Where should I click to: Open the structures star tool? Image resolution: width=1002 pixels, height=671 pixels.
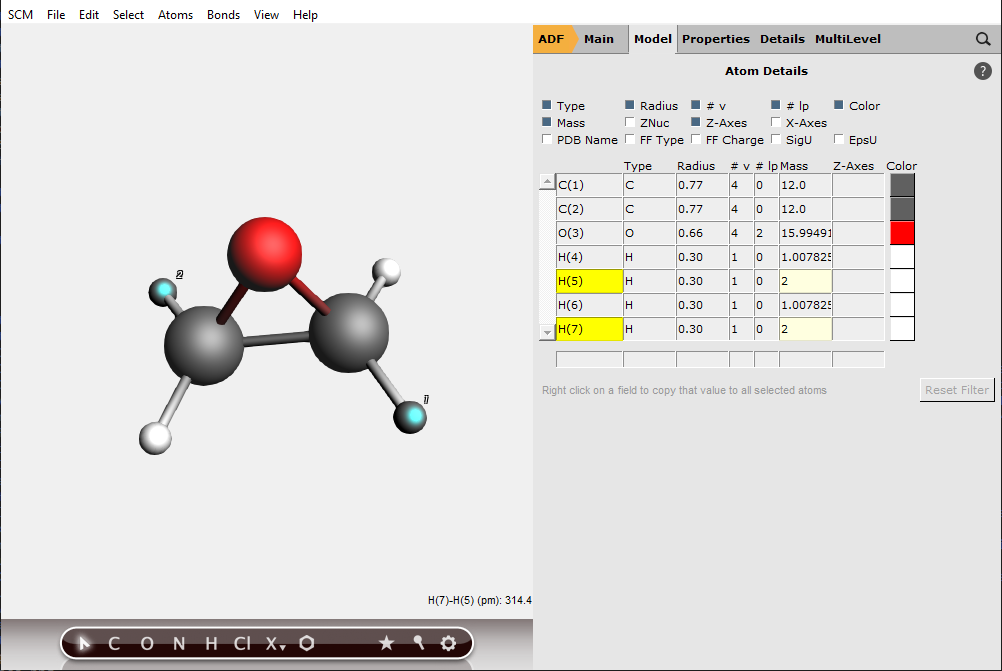tap(387, 644)
